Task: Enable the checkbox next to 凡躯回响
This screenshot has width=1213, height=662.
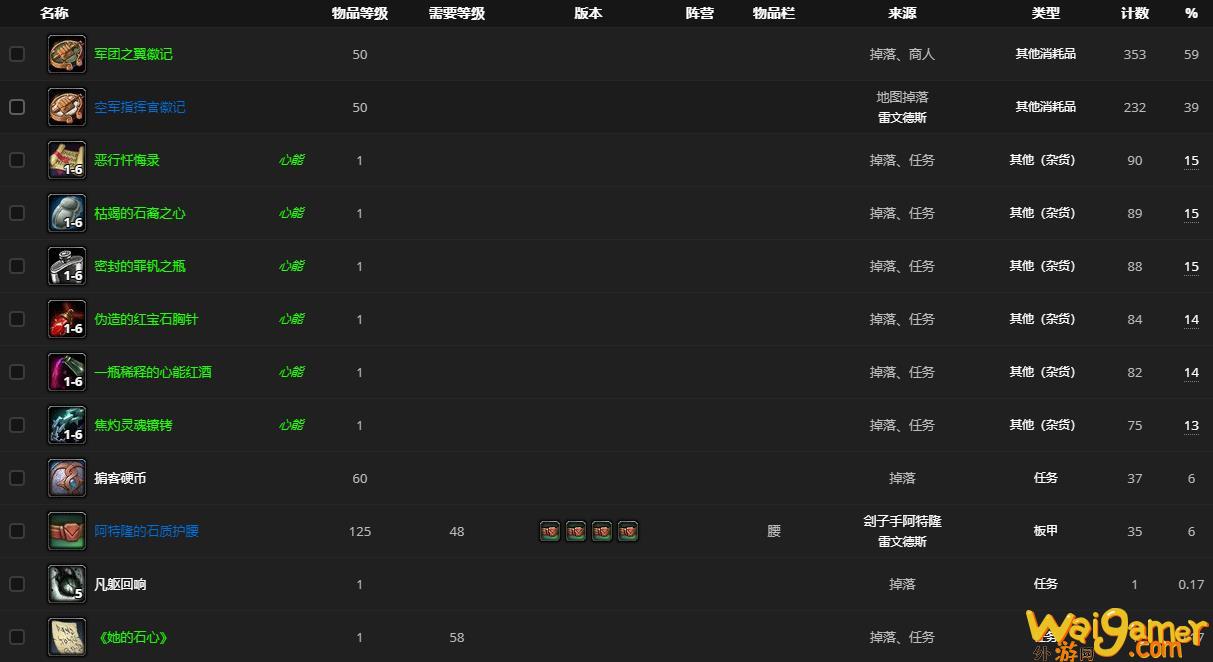Action: coord(17,584)
